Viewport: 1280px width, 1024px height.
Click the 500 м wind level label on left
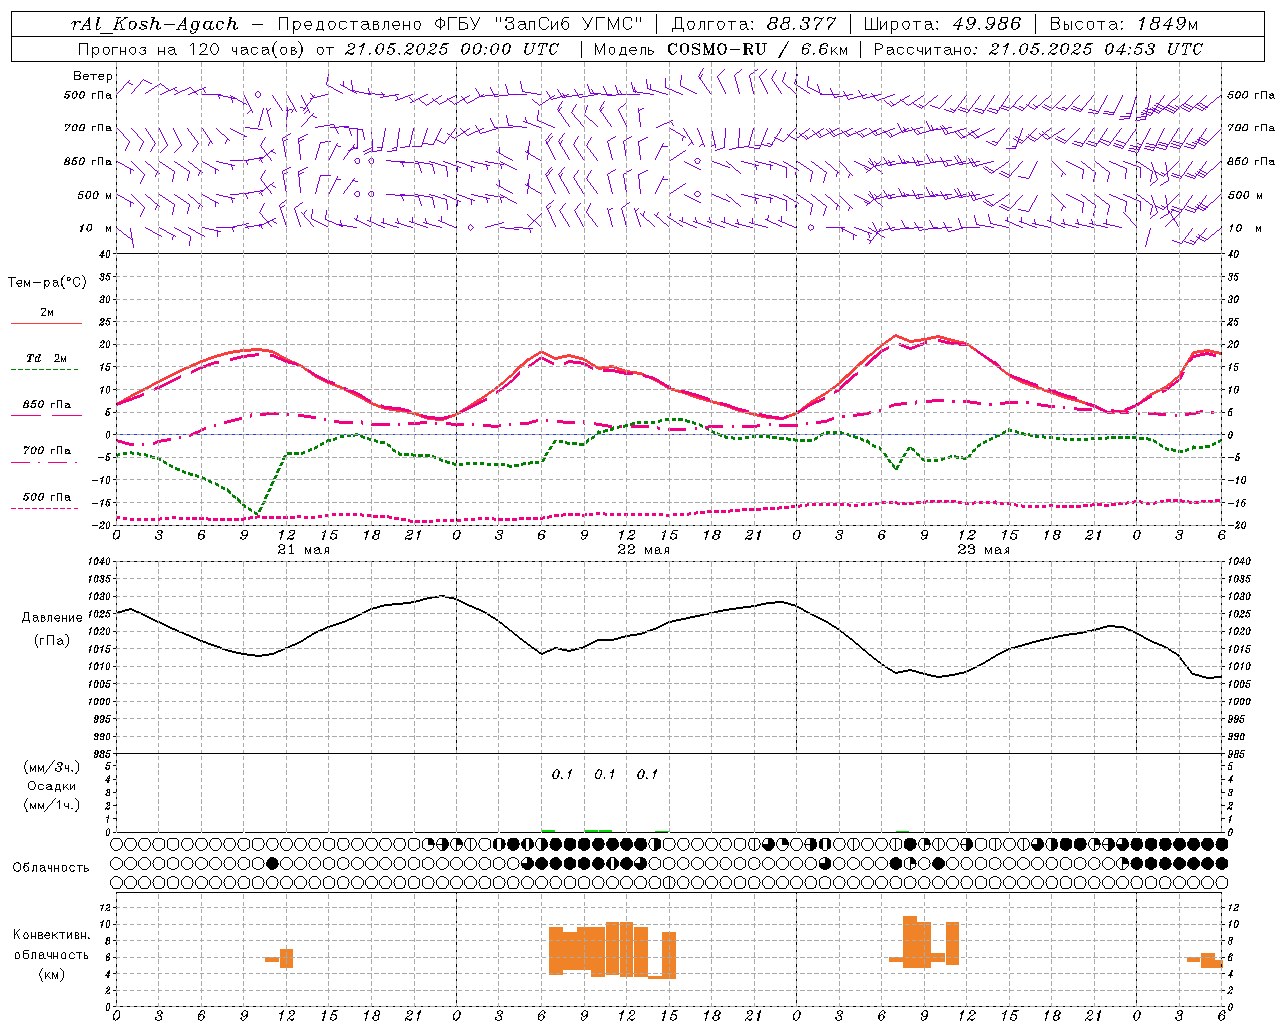point(95,195)
